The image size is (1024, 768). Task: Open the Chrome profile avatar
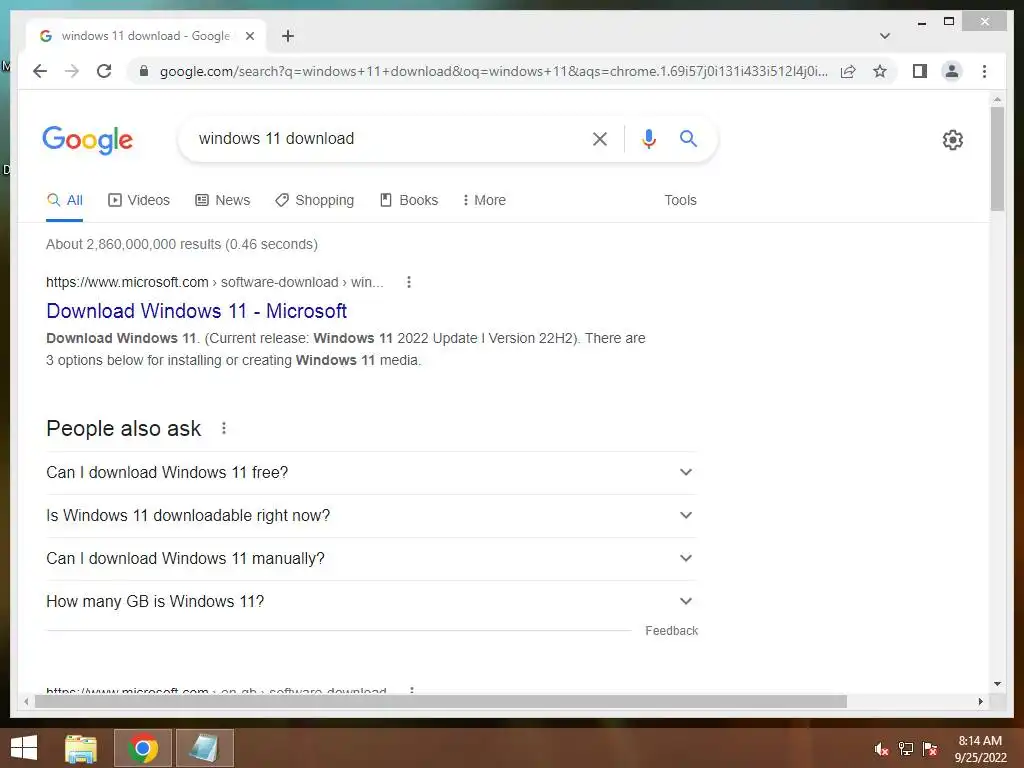952,71
